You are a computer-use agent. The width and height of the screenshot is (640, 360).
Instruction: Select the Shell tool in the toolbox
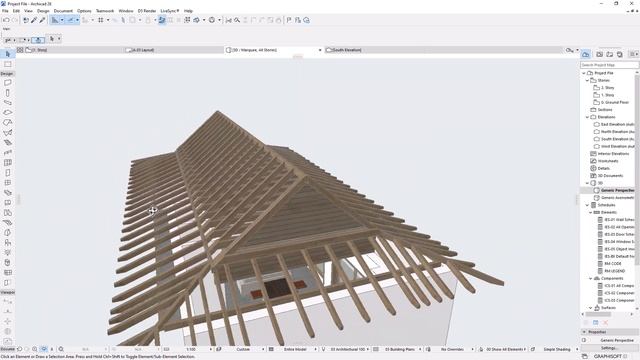(x=7, y=133)
